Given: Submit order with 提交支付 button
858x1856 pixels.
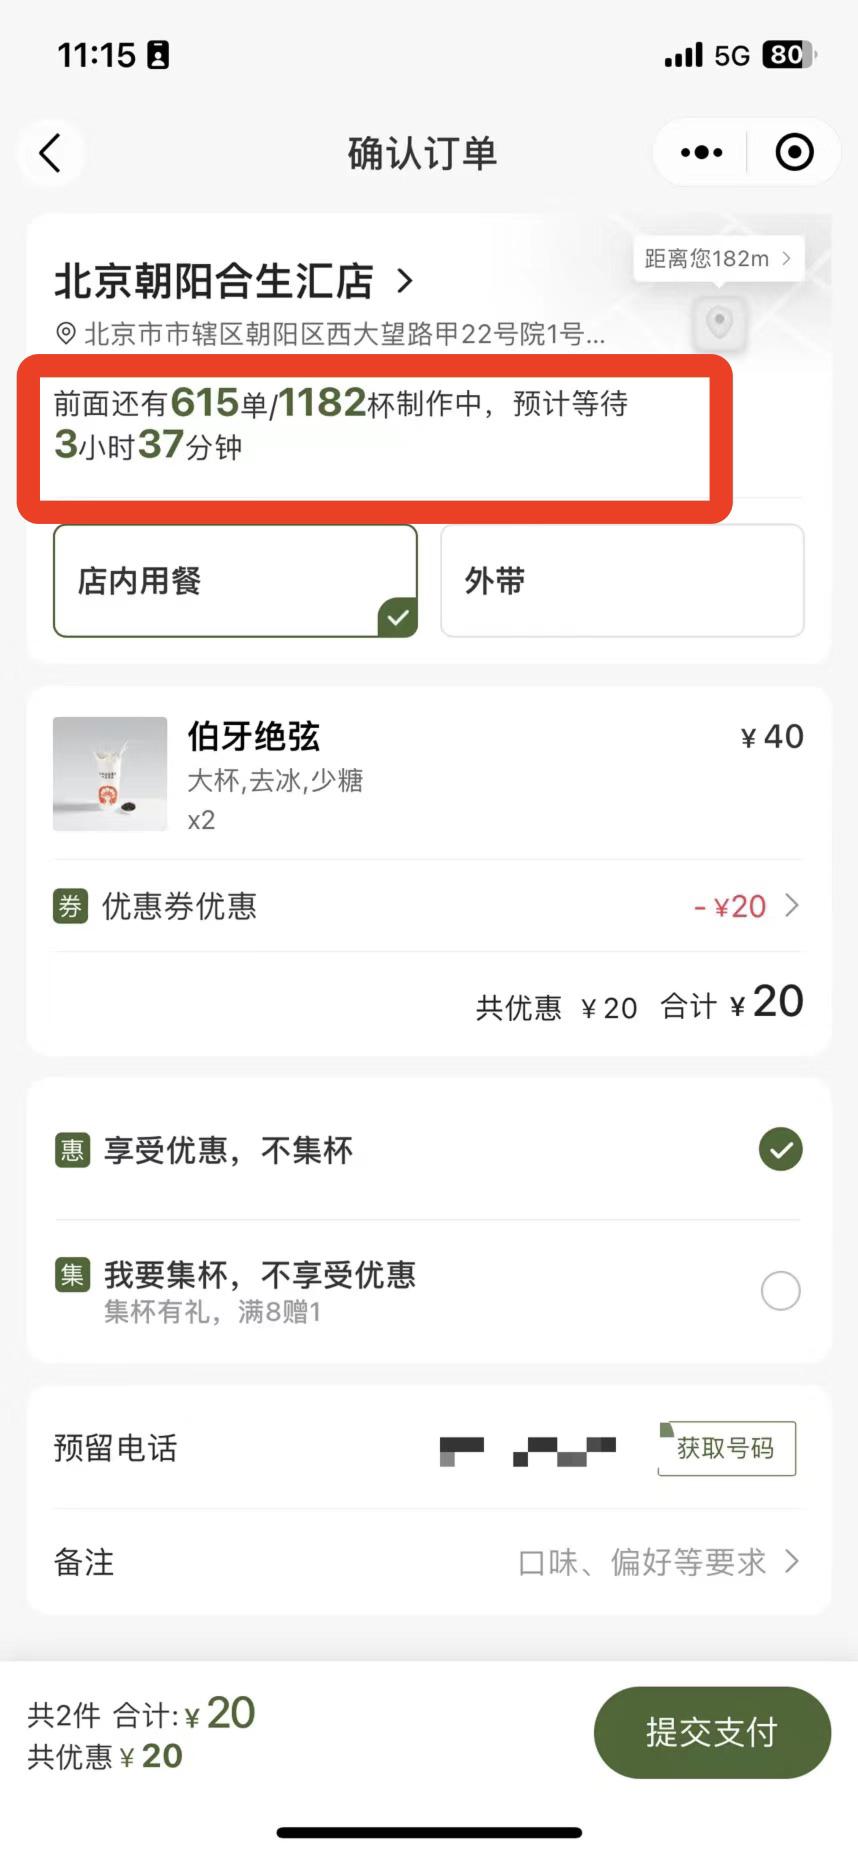Looking at the screenshot, I should [x=712, y=1732].
